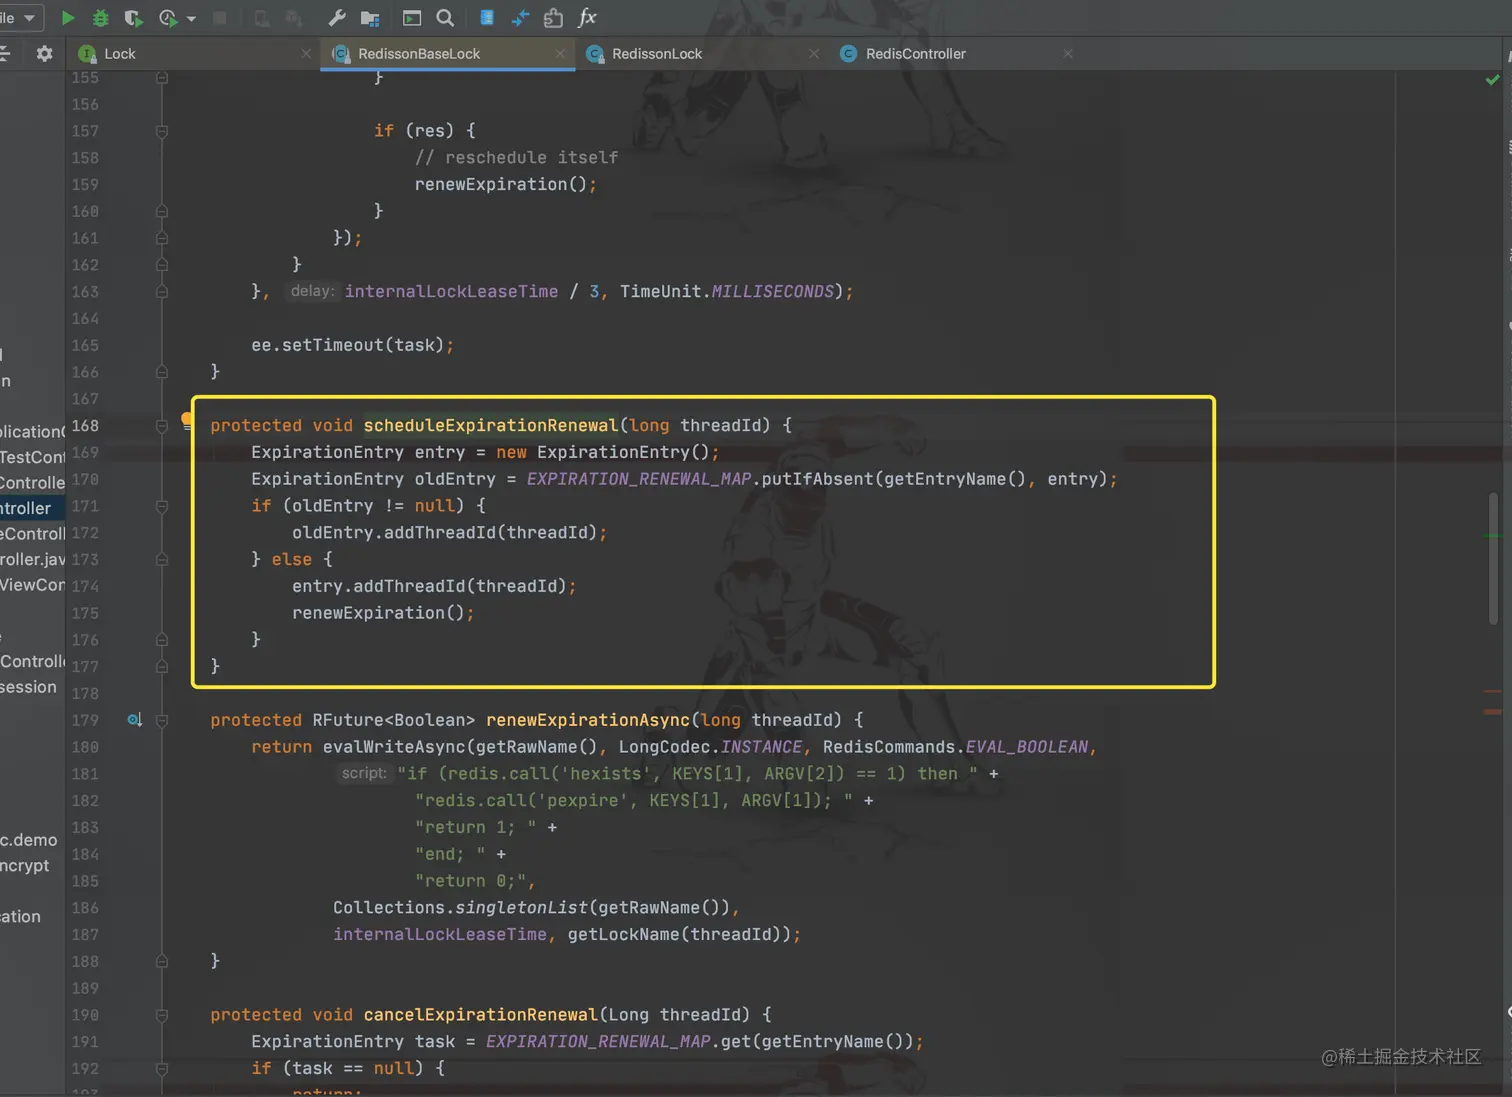Click the vertical editor scrollbar thumb
The height and width of the screenshot is (1097, 1512).
pyautogui.click(x=1494, y=558)
